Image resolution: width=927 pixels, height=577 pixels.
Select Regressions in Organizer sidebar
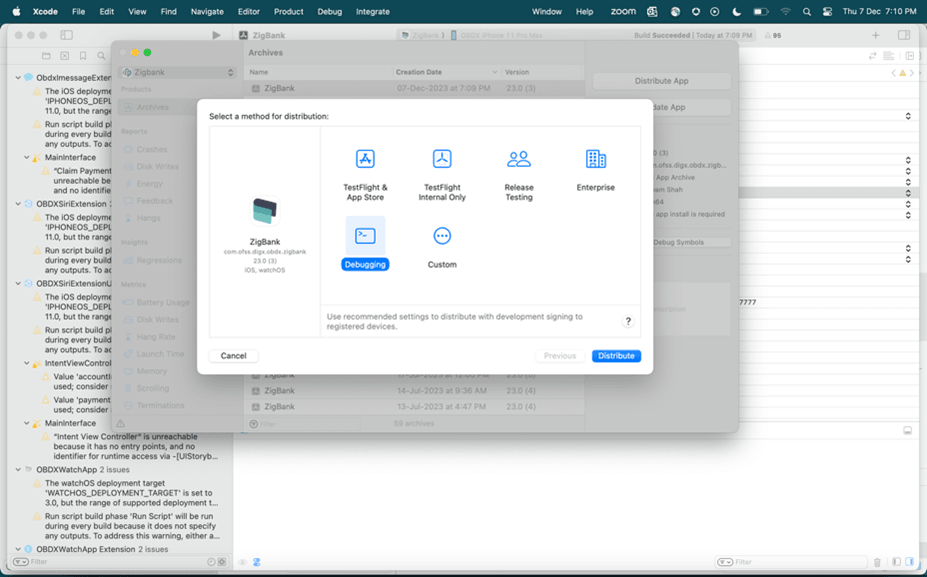click(x=159, y=260)
